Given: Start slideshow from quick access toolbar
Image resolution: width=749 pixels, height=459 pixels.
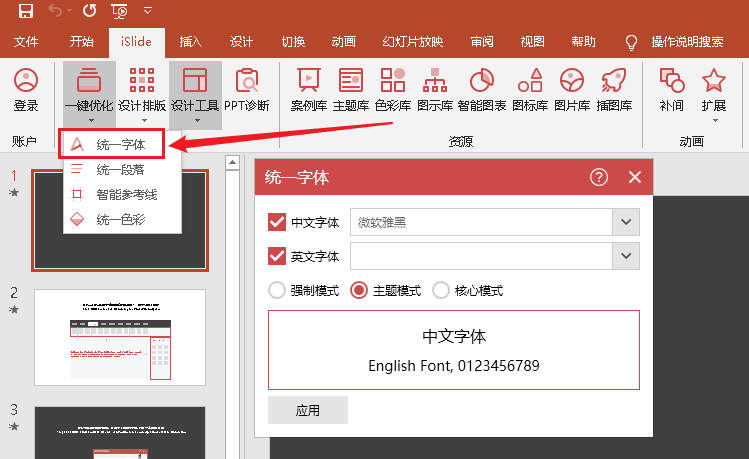Looking at the screenshot, I should tap(119, 11).
